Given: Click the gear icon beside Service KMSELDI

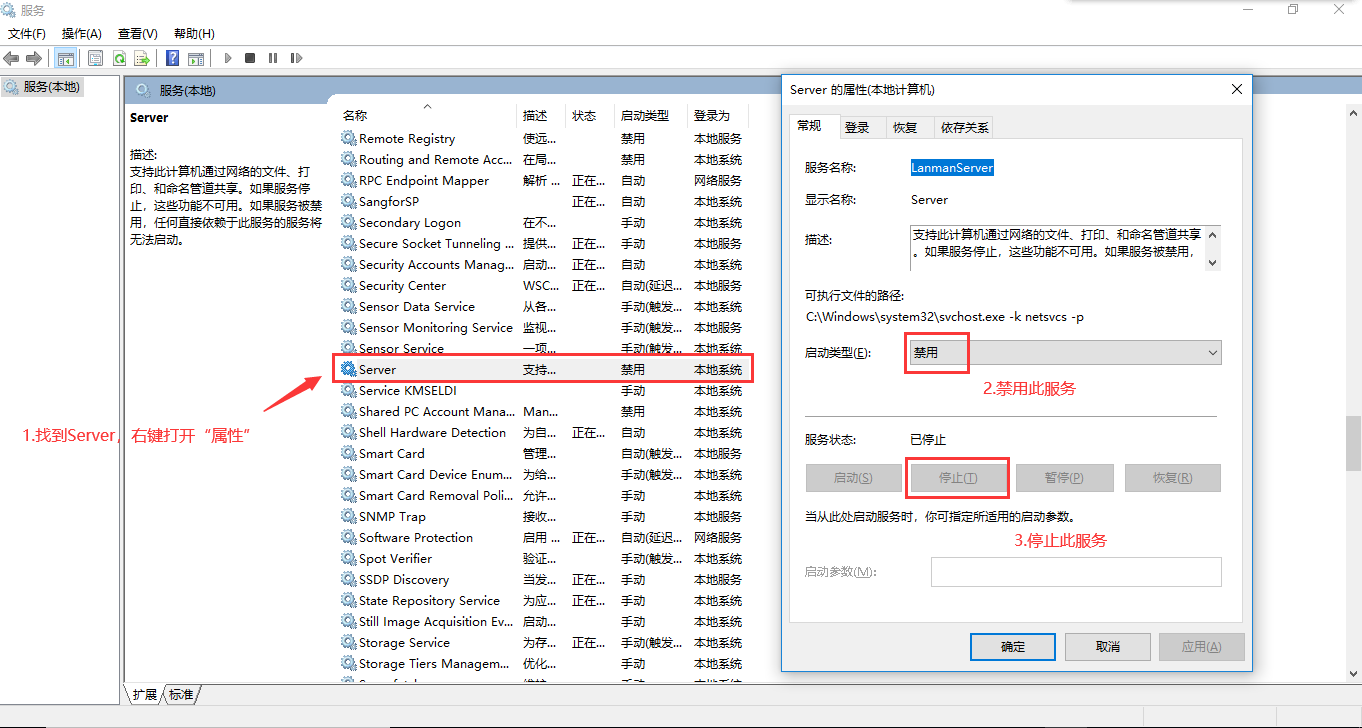Looking at the screenshot, I should tap(348, 390).
